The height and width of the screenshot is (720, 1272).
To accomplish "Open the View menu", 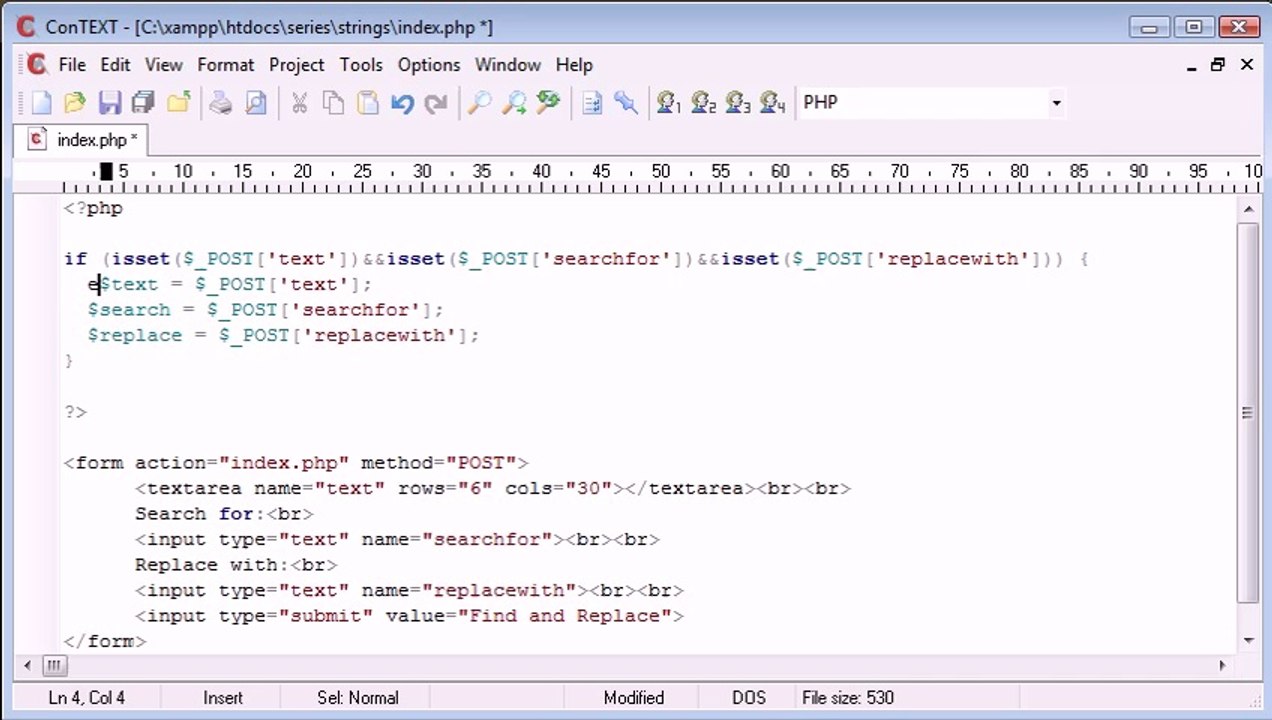I will coord(164,64).
